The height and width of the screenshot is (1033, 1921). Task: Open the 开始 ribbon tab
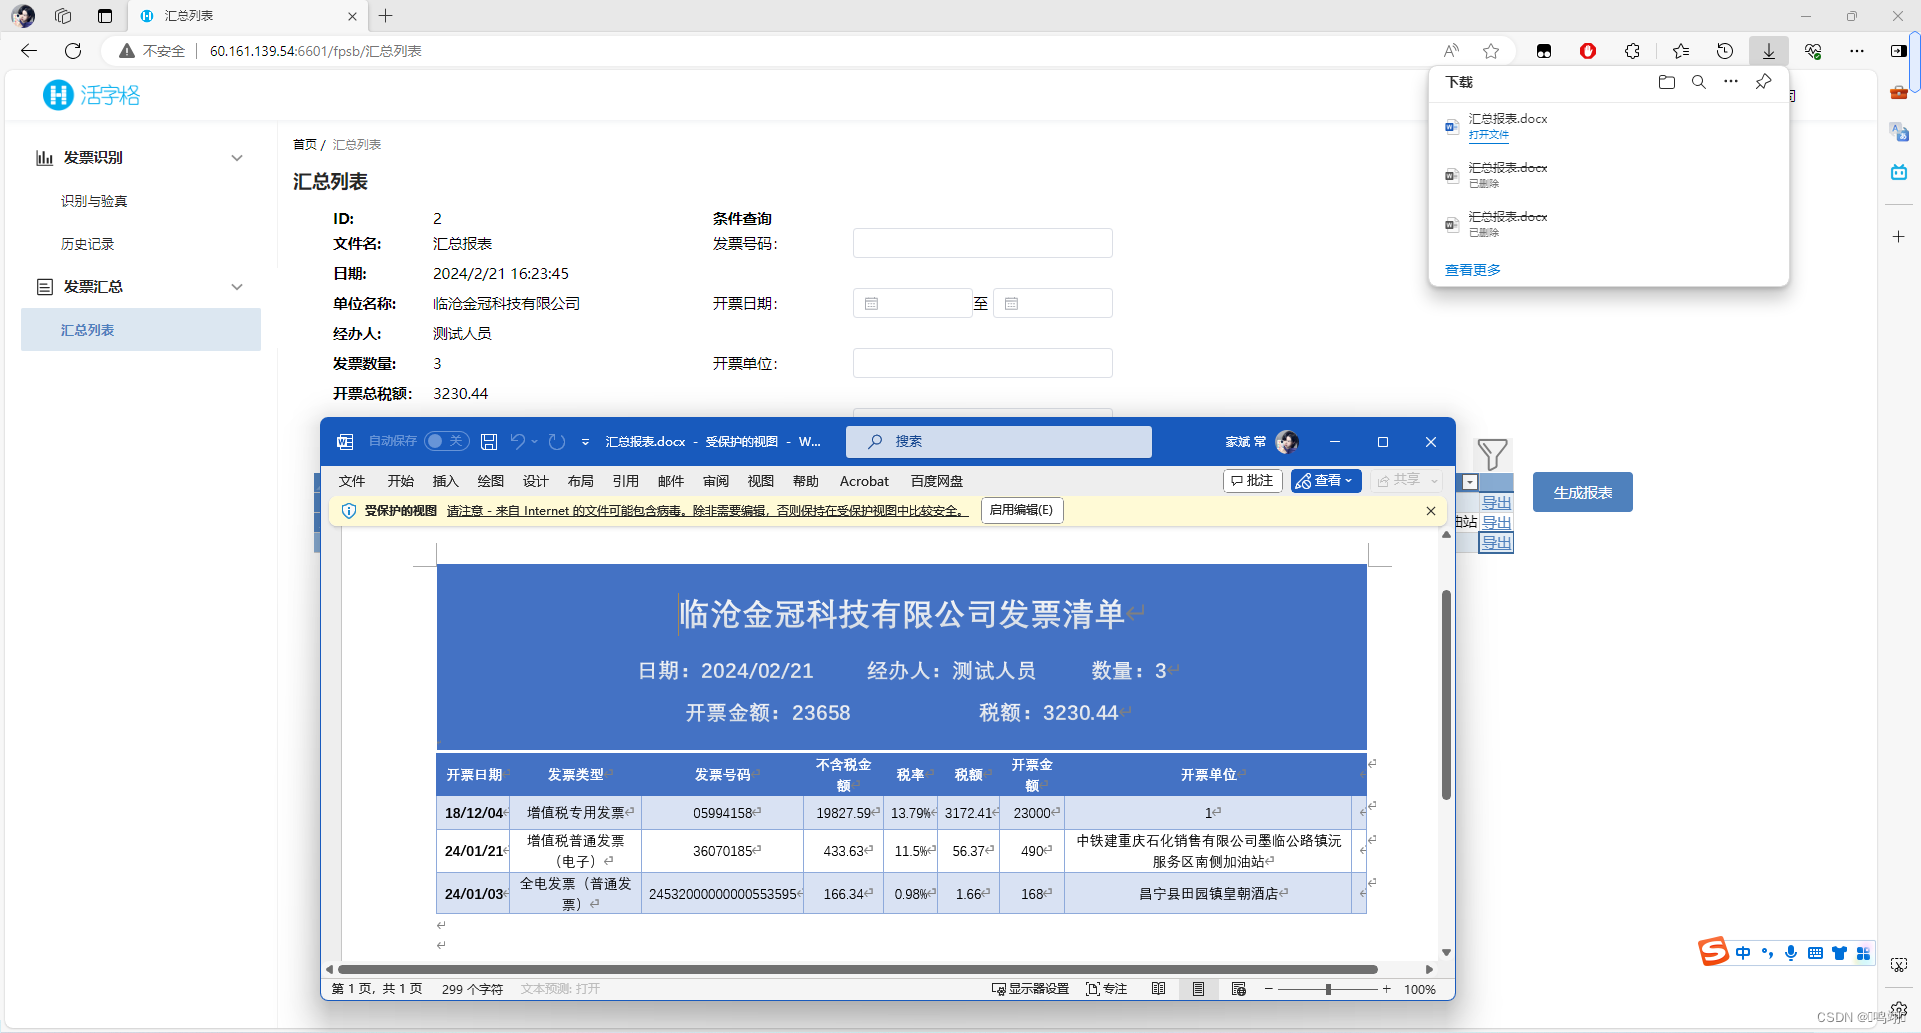point(400,481)
